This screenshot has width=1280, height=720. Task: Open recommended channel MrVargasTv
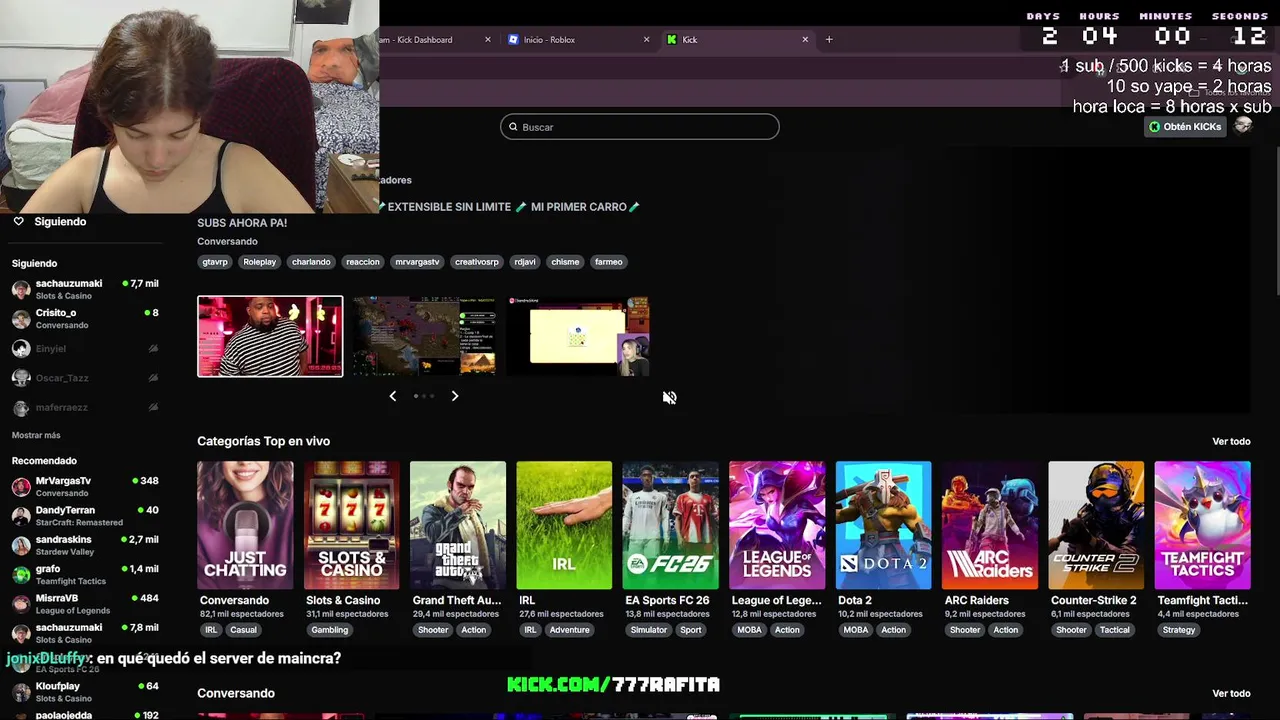coord(85,486)
